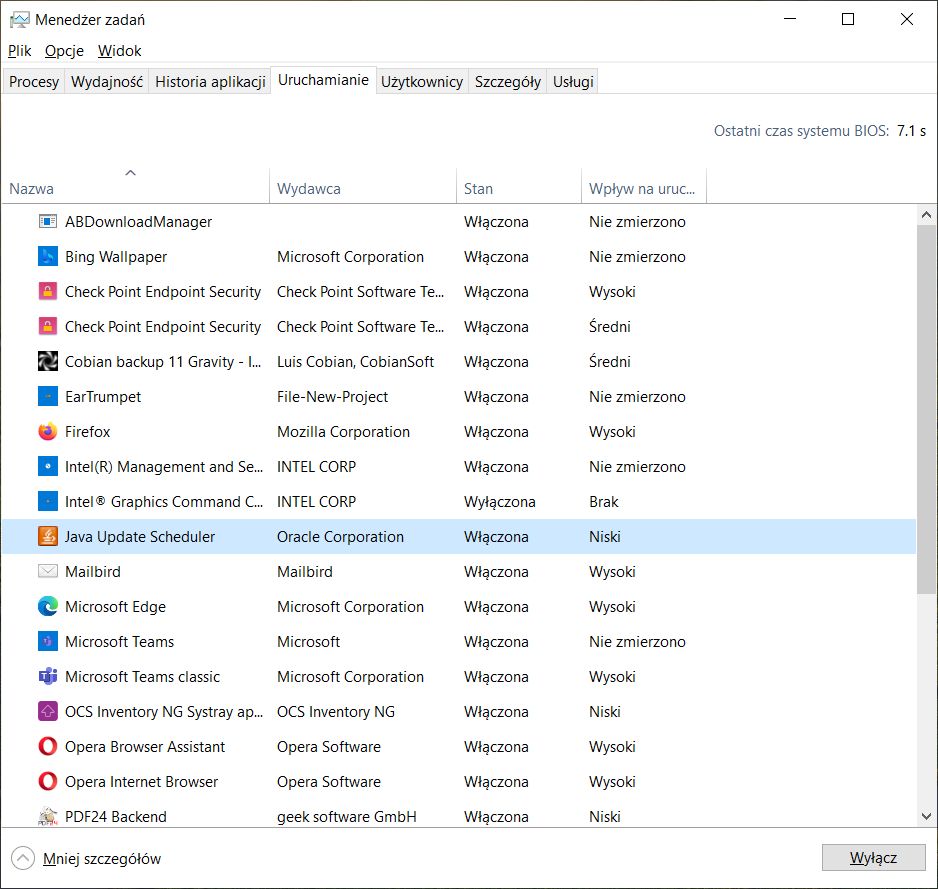Click the Microsoft Edge icon
The height and width of the screenshot is (889, 938).
pos(48,607)
